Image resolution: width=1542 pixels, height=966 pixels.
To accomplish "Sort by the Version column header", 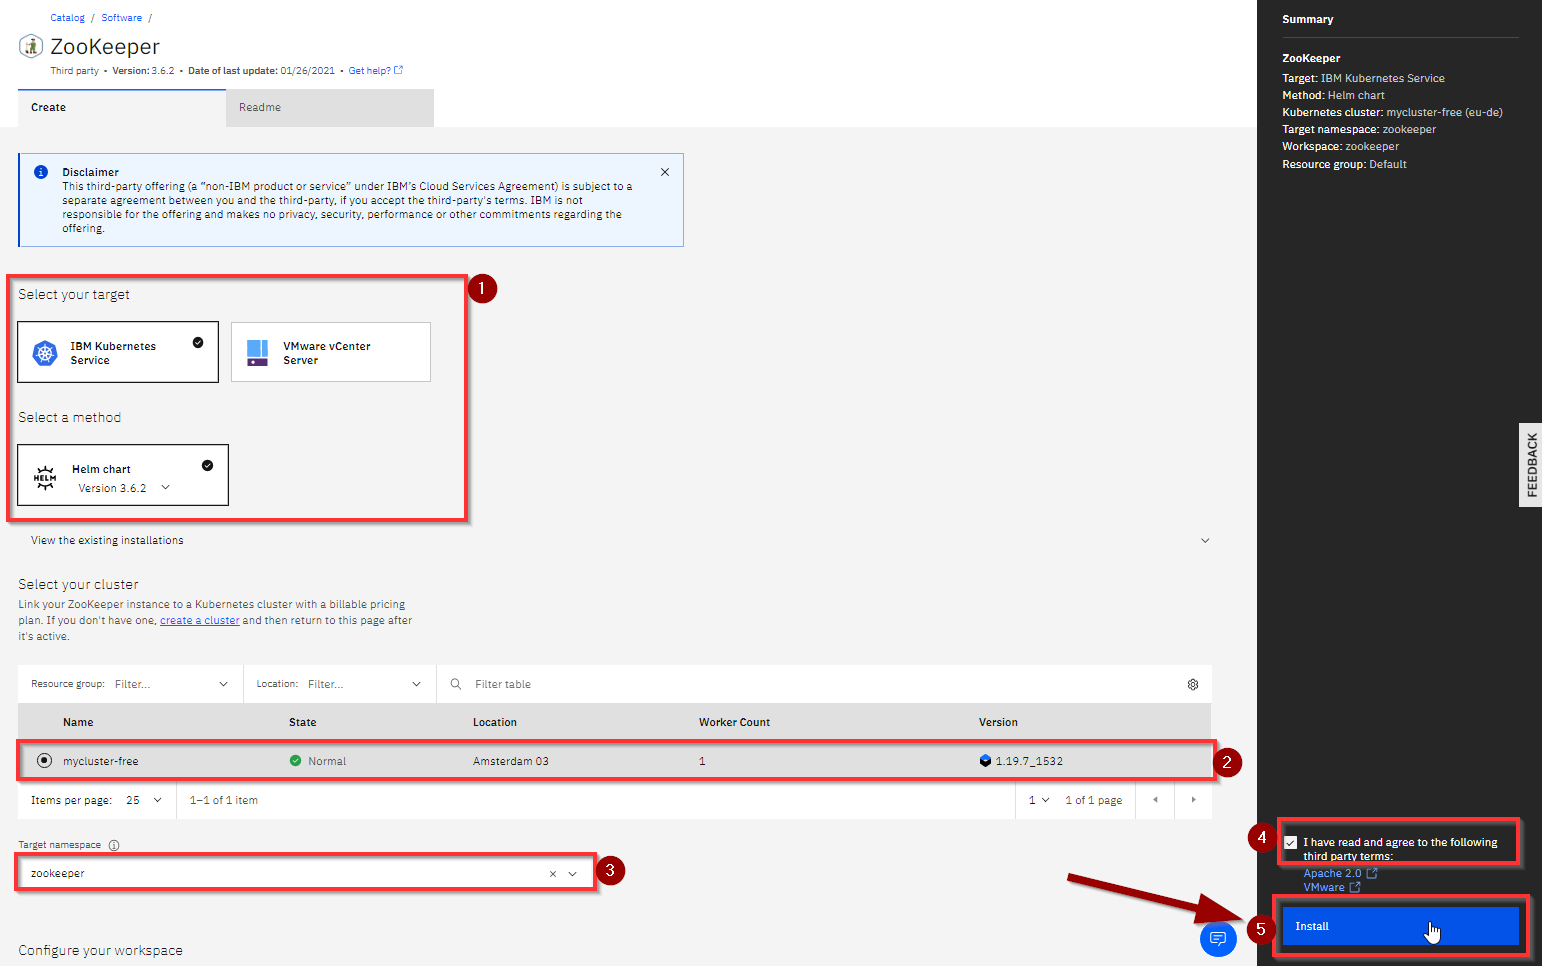I will point(998,722).
